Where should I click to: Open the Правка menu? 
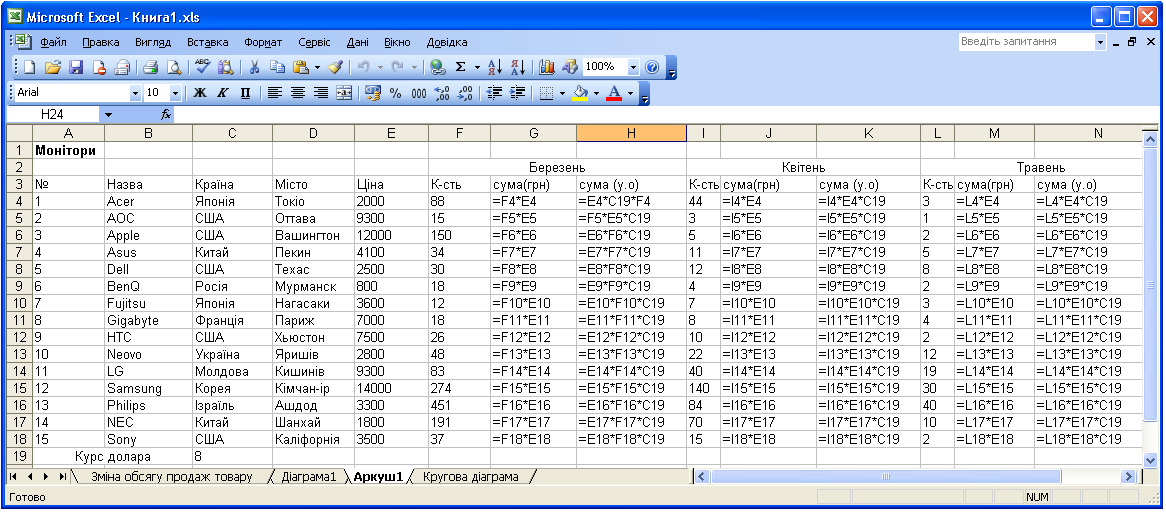[101, 42]
